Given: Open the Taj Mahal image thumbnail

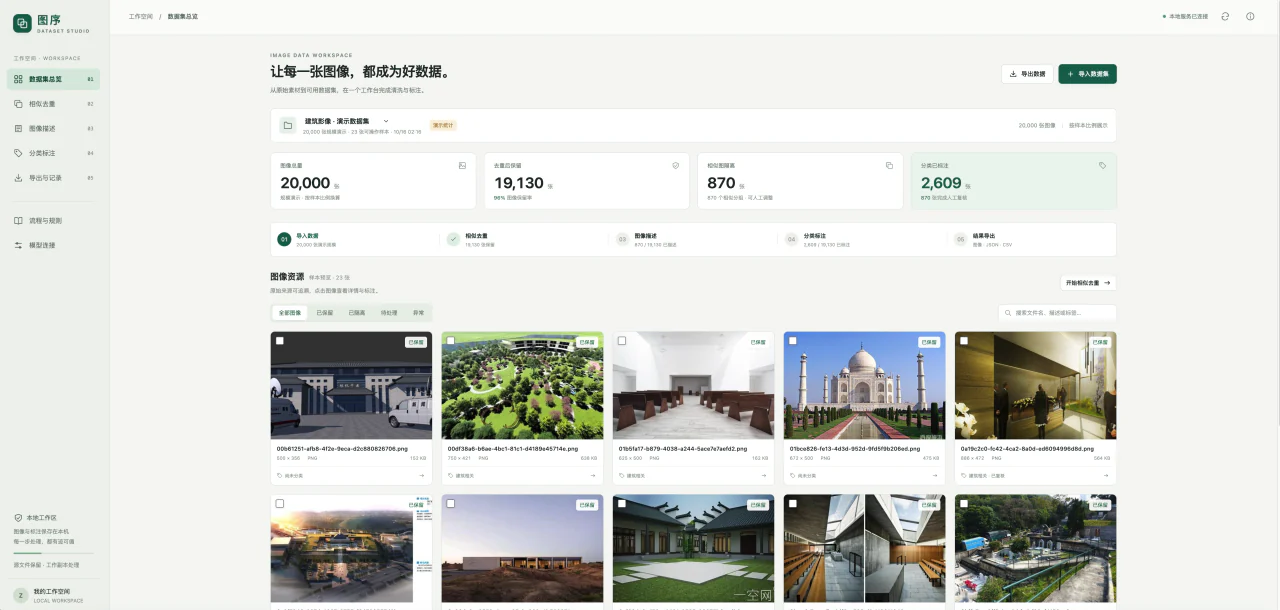Looking at the screenshot, I should (864, 386).
